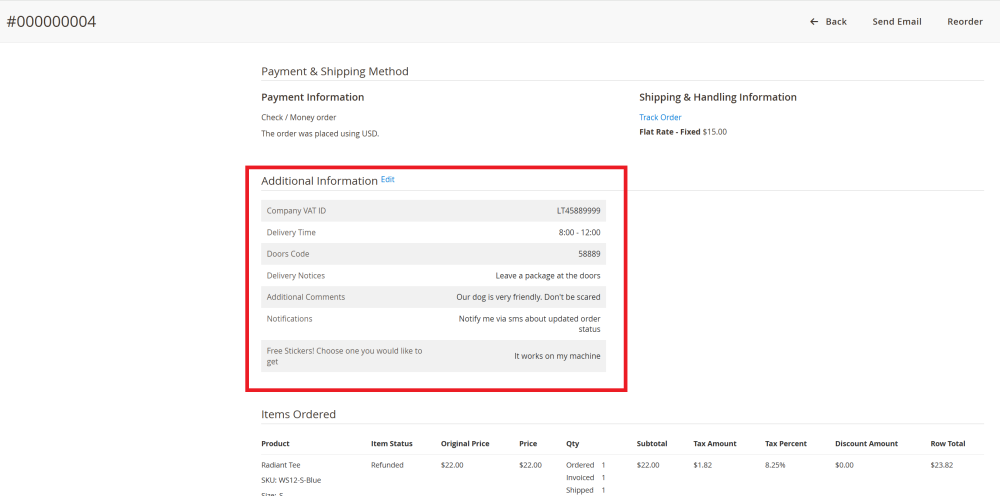Click Send Email button

pyautogui.click(x=897, y=22)
